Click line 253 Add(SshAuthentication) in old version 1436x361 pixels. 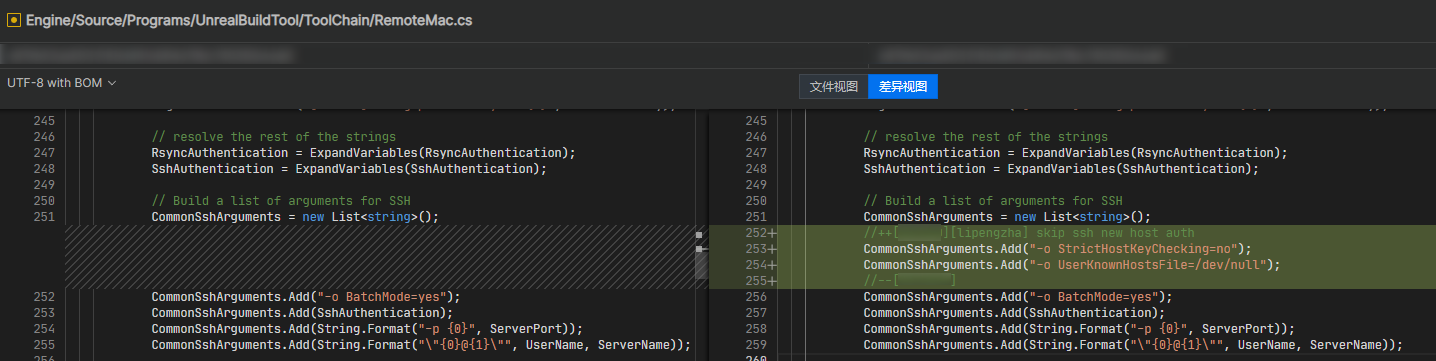pyautogui.click(x=301, y=313)
